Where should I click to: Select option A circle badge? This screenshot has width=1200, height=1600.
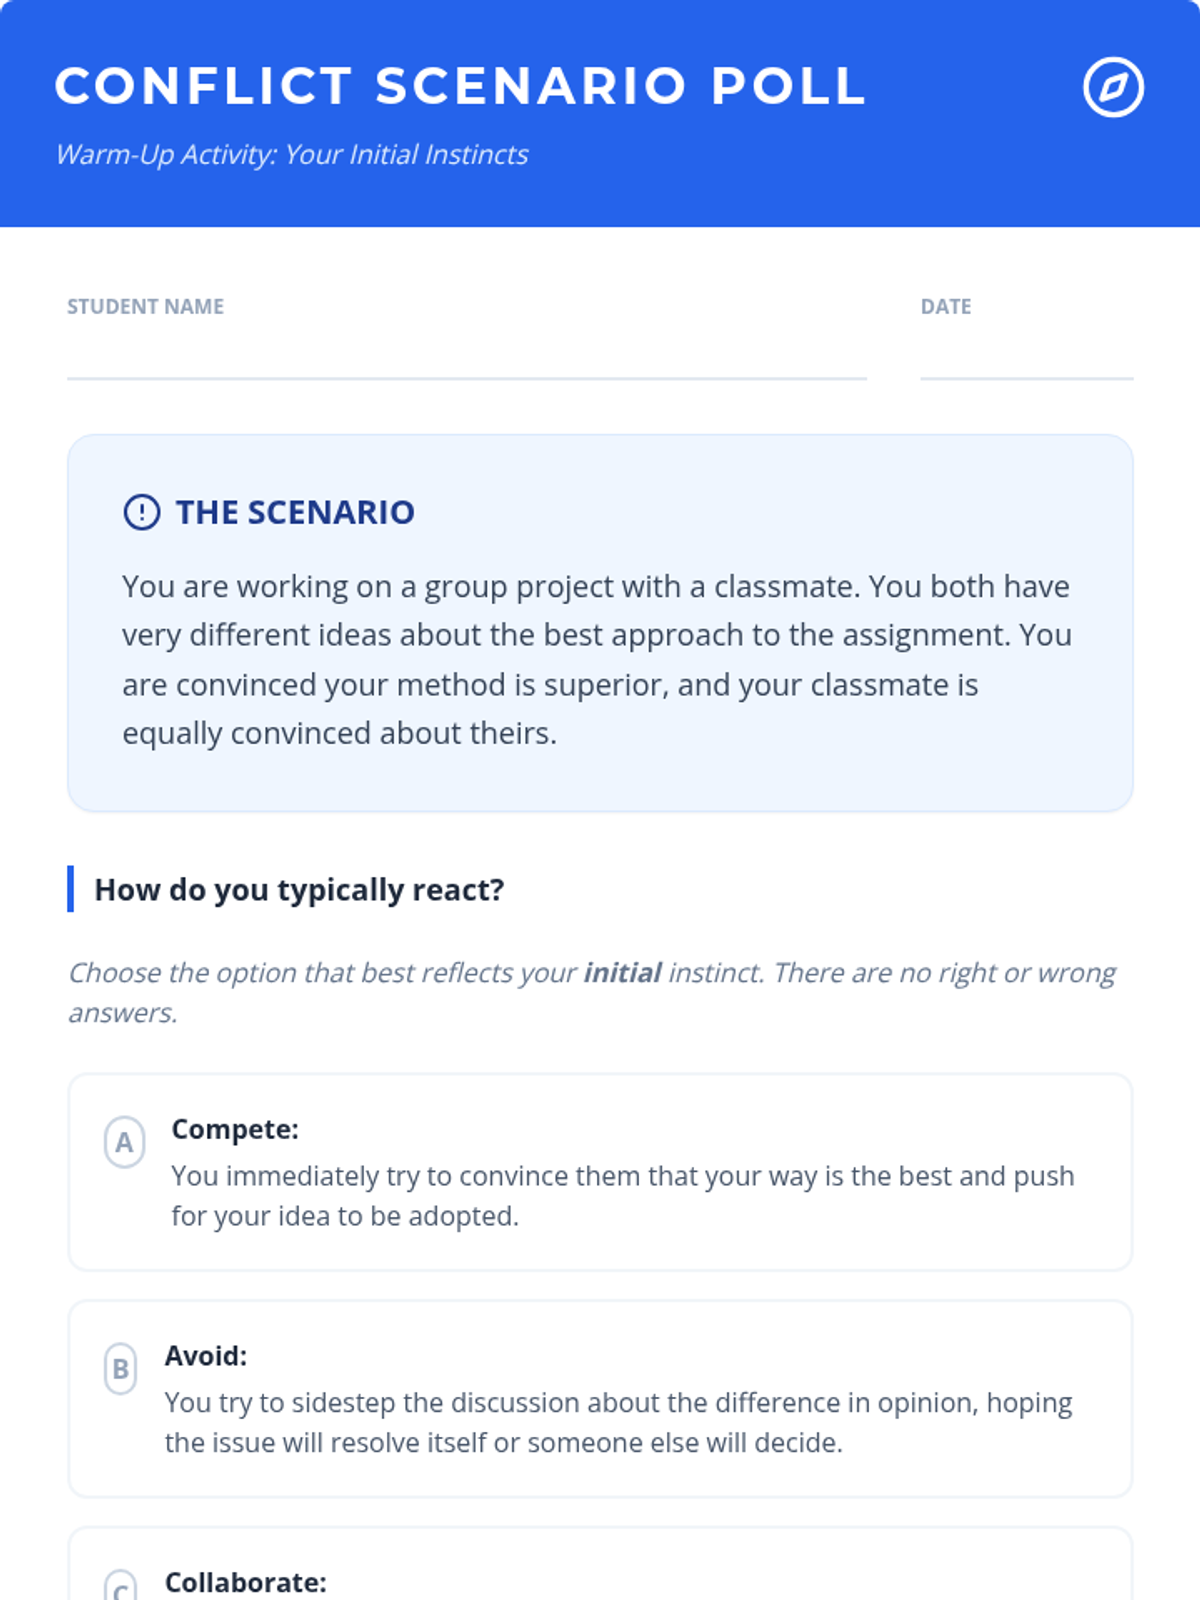[124, 1142]
